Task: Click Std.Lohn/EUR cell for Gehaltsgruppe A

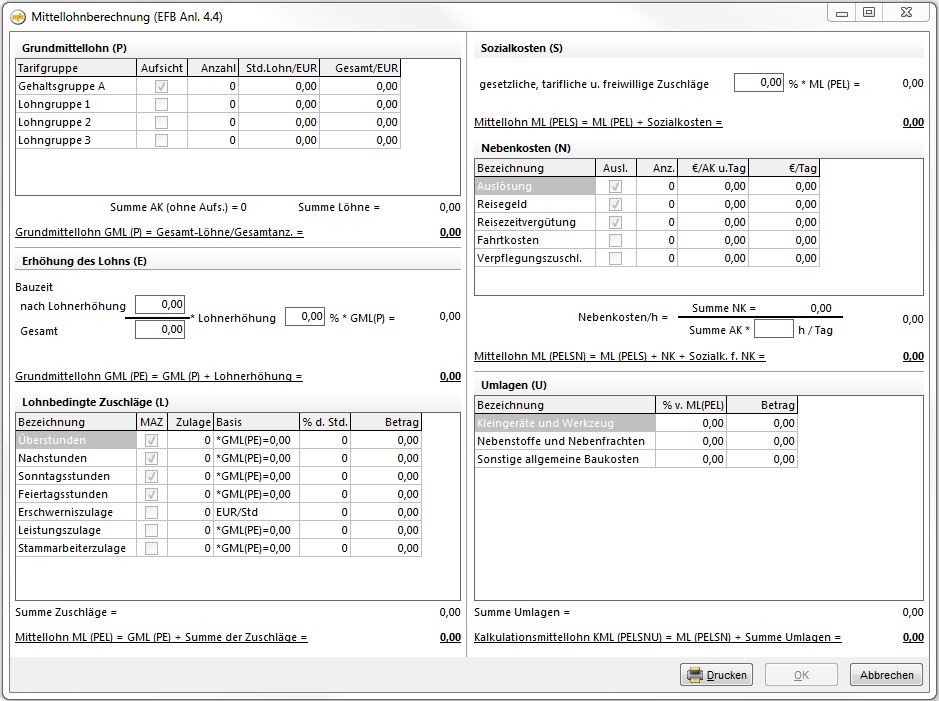Action: (x=279, y=86)
